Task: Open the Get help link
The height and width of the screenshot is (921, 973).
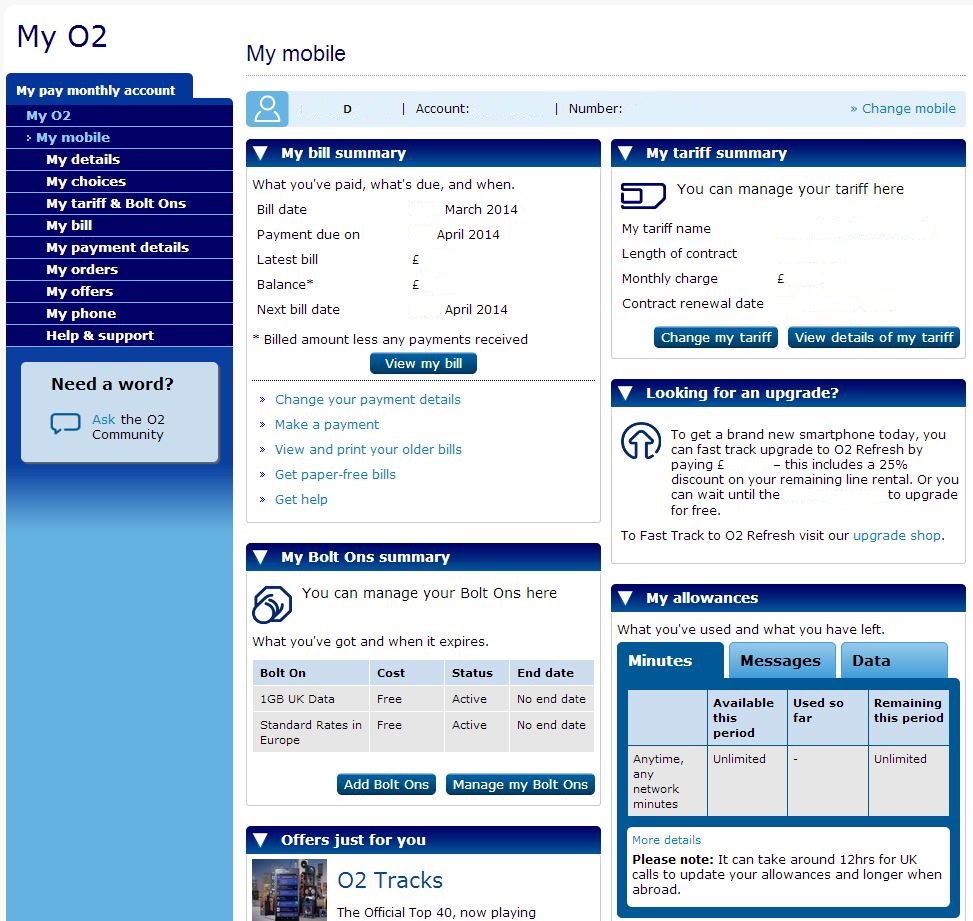Action: tap(301, 500)
